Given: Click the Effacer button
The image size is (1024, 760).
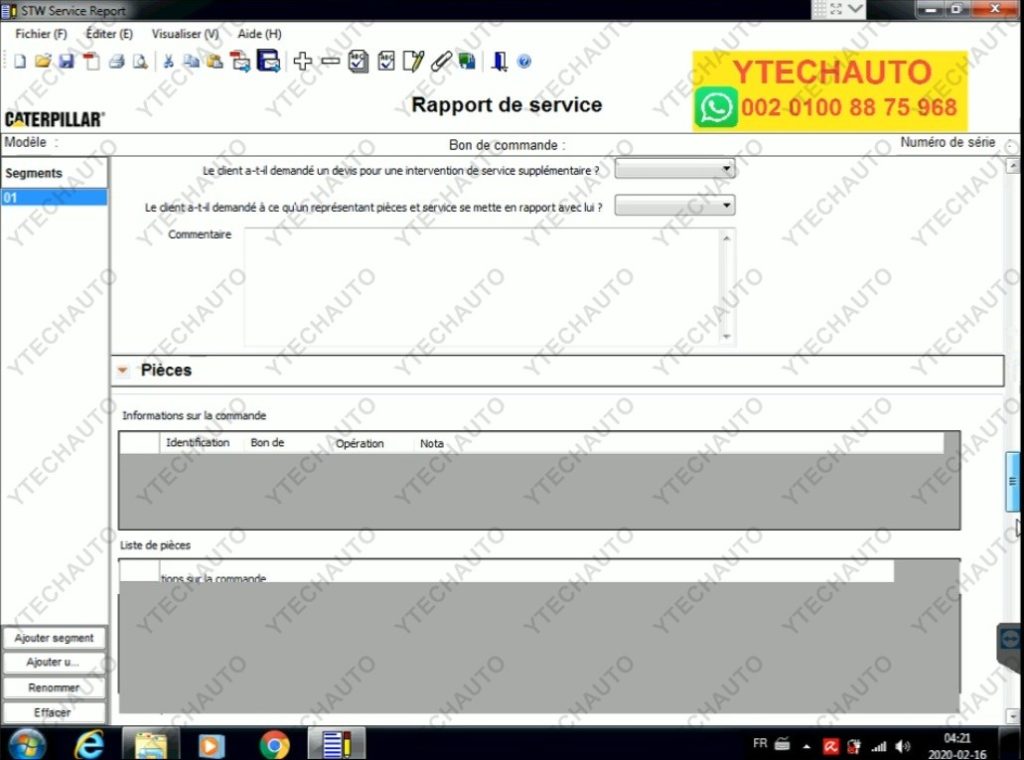Looking at the screenshot, I should click(54, 712).
